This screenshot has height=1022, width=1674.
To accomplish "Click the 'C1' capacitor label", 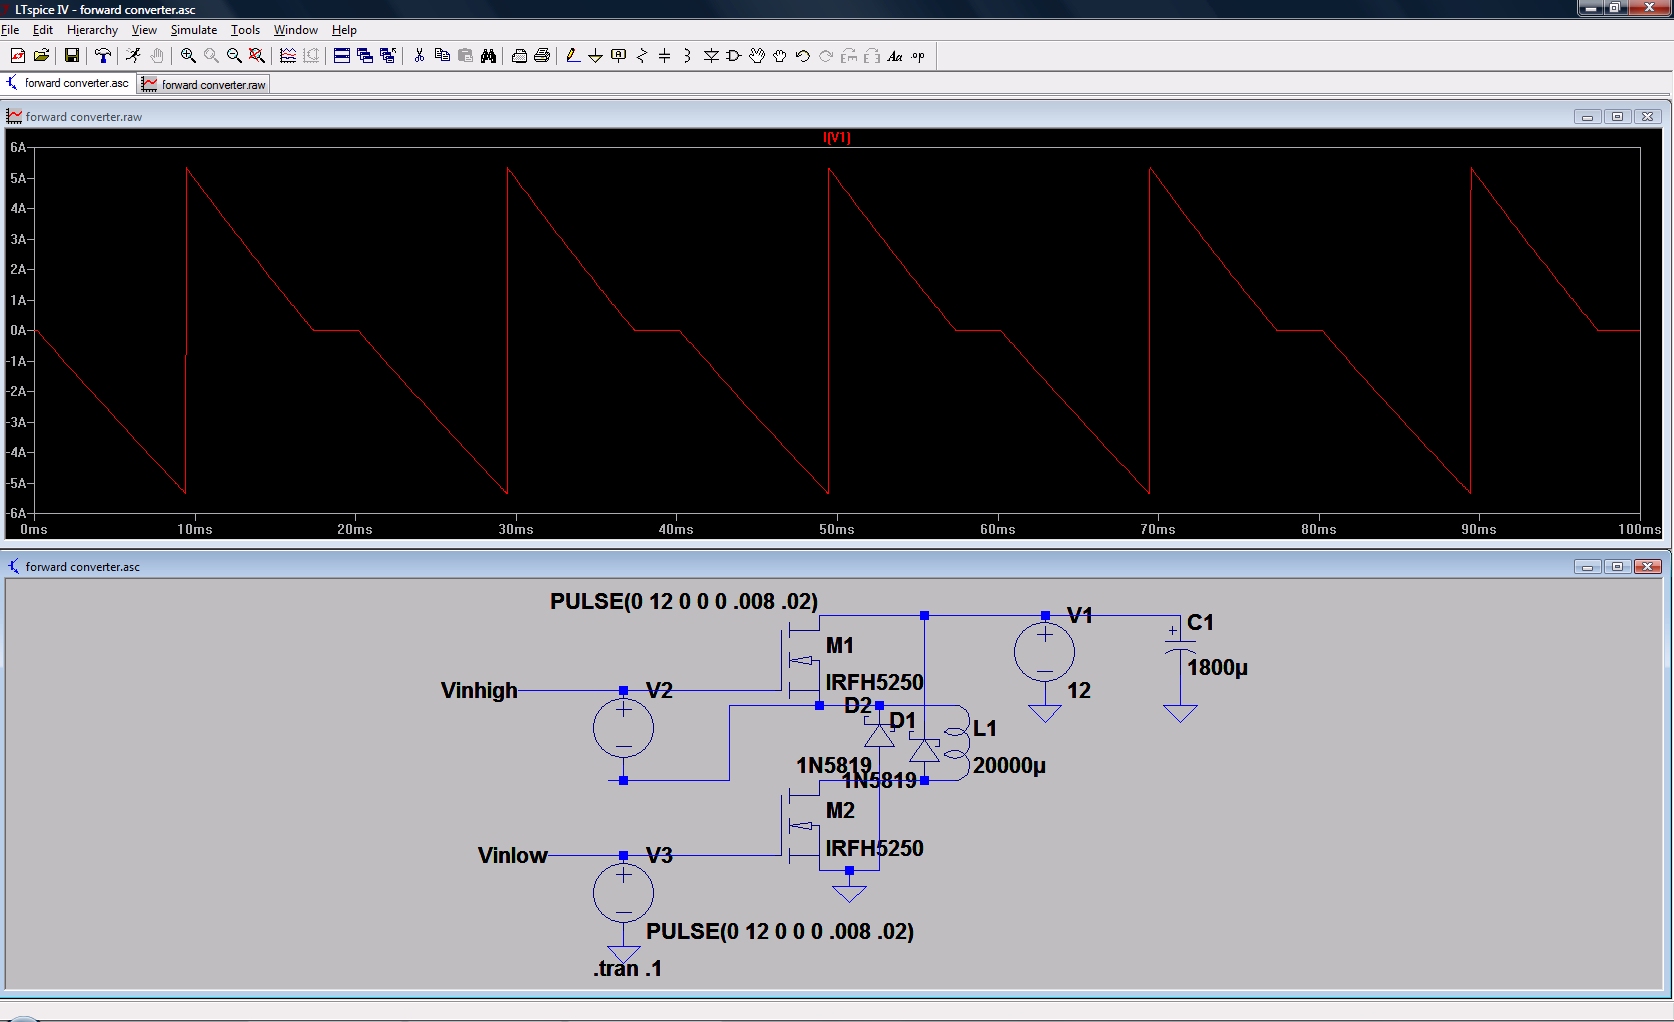I will pos(1200,623).
